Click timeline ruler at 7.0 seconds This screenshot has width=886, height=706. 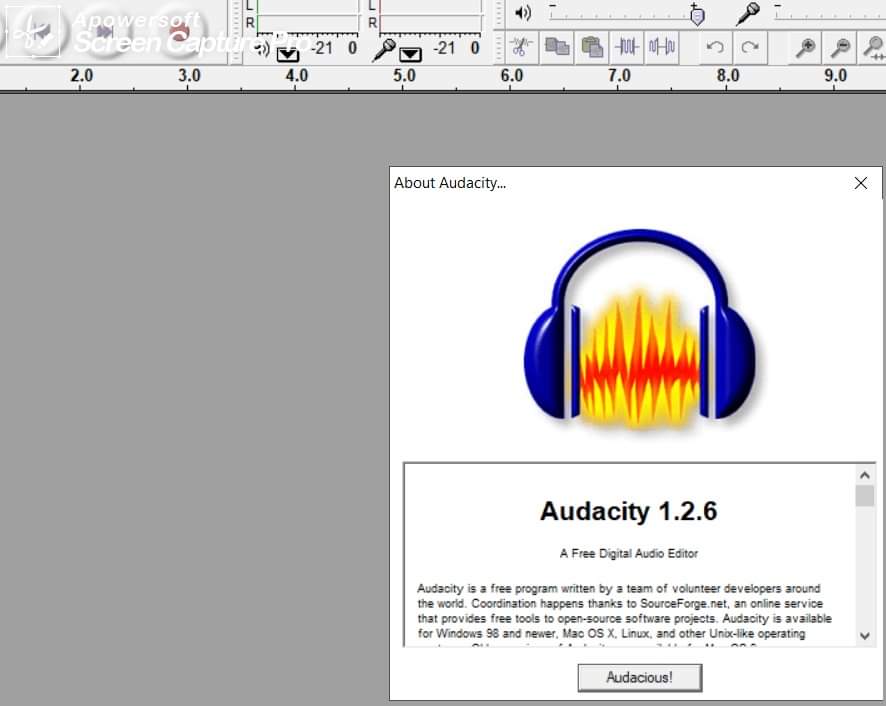coord(619,76)
